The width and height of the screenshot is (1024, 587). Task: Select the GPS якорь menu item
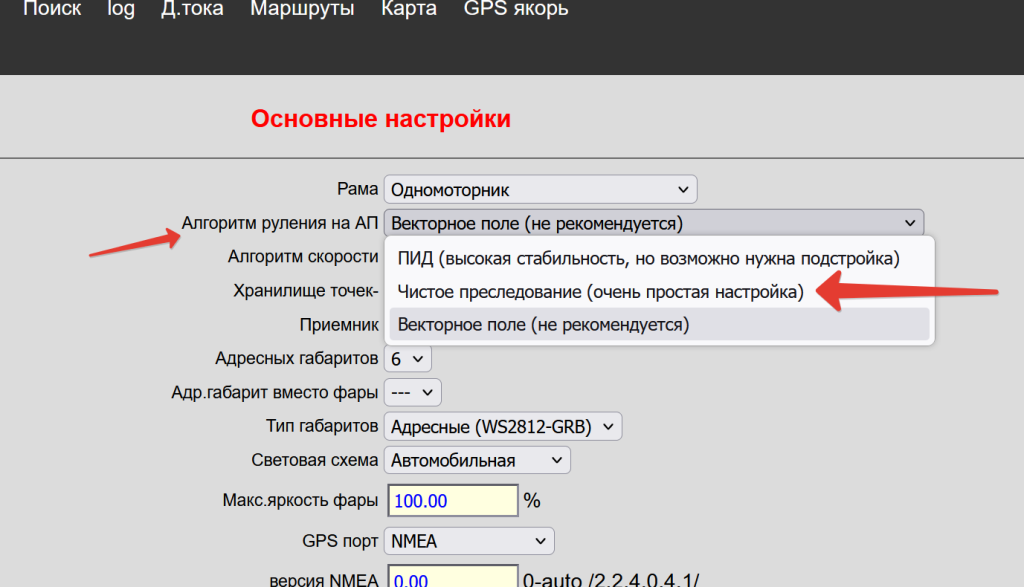point(516,10)
